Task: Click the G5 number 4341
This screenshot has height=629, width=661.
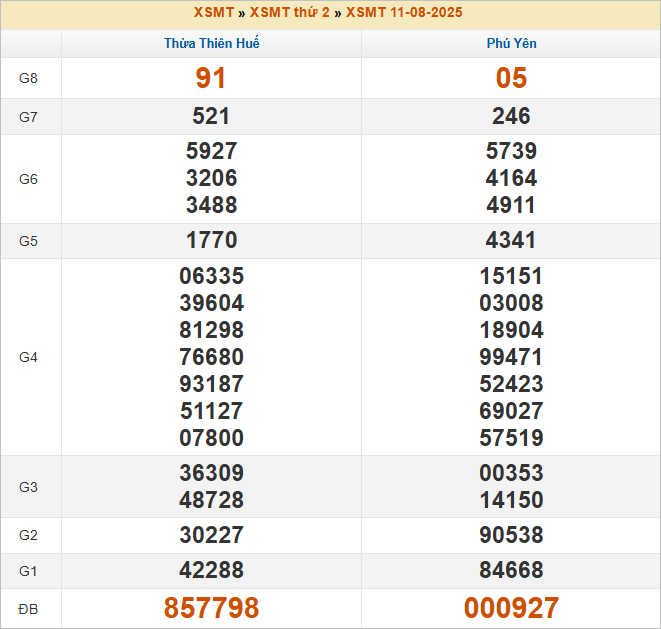Action: point(511,240)
